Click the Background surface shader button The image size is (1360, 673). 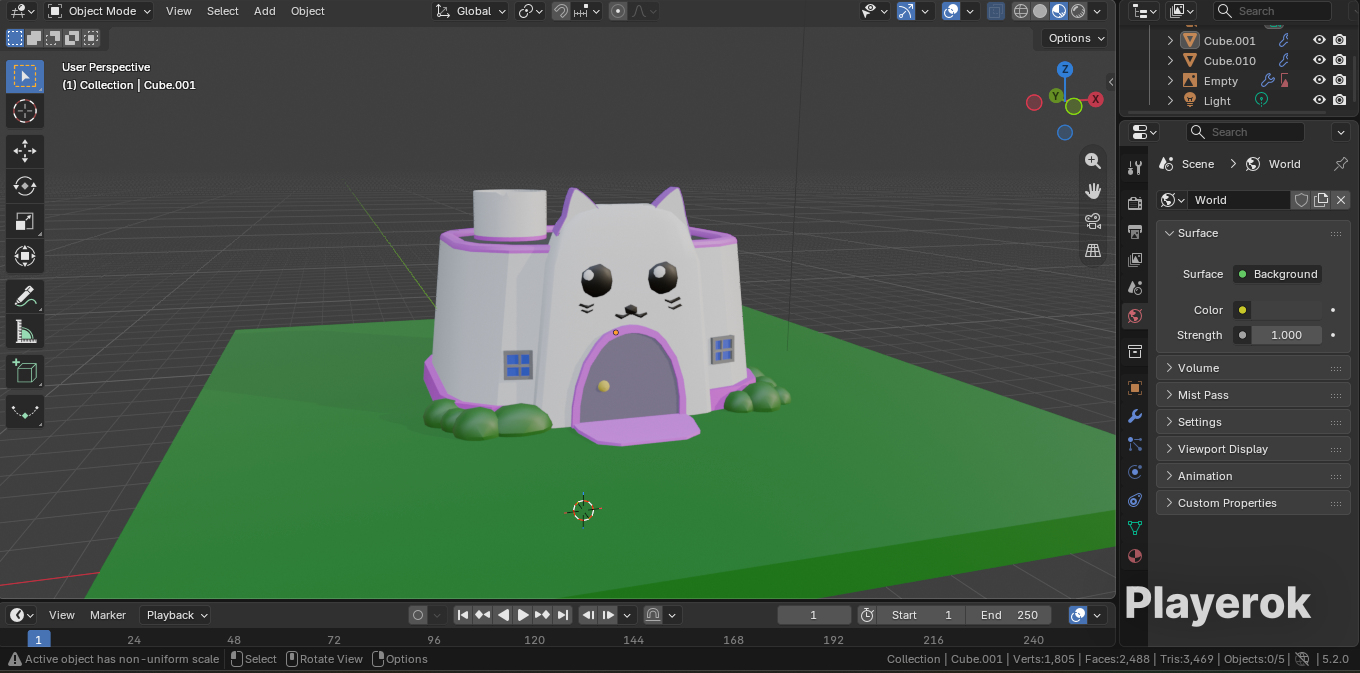[1277, 274]
